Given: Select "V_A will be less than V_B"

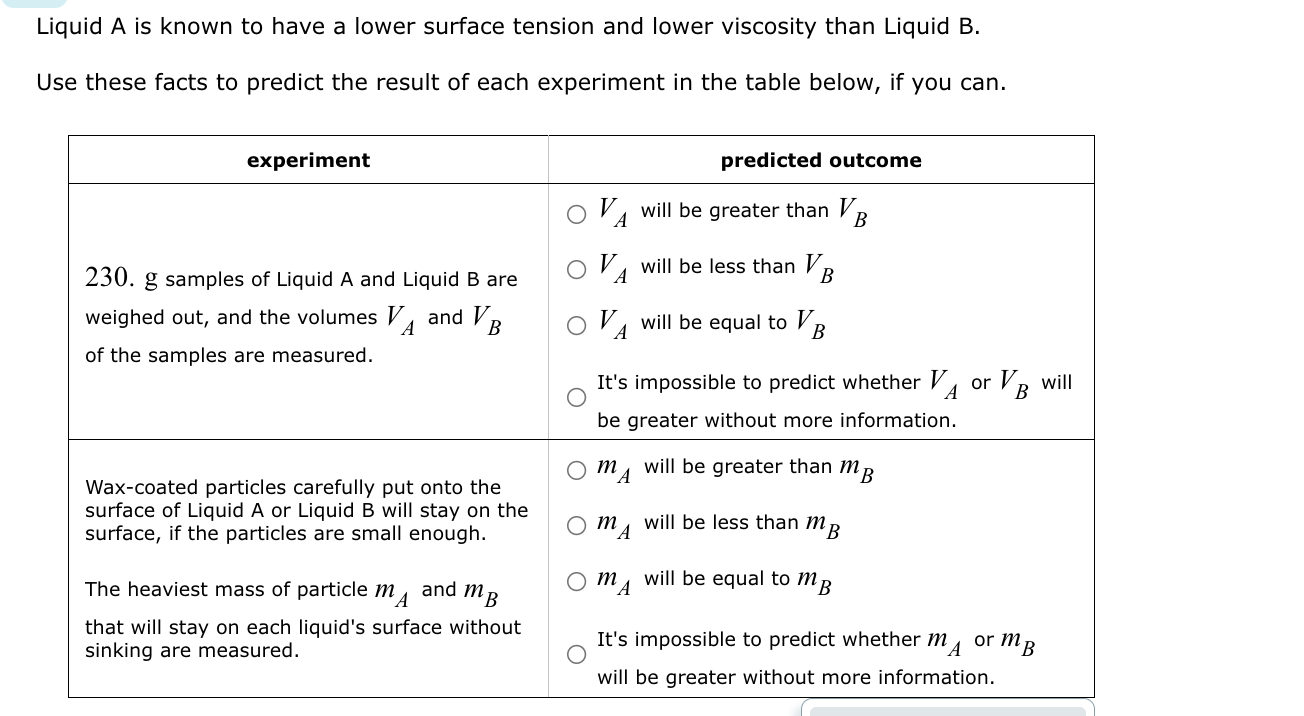Looking at the screenshot, I should point(576,268).
